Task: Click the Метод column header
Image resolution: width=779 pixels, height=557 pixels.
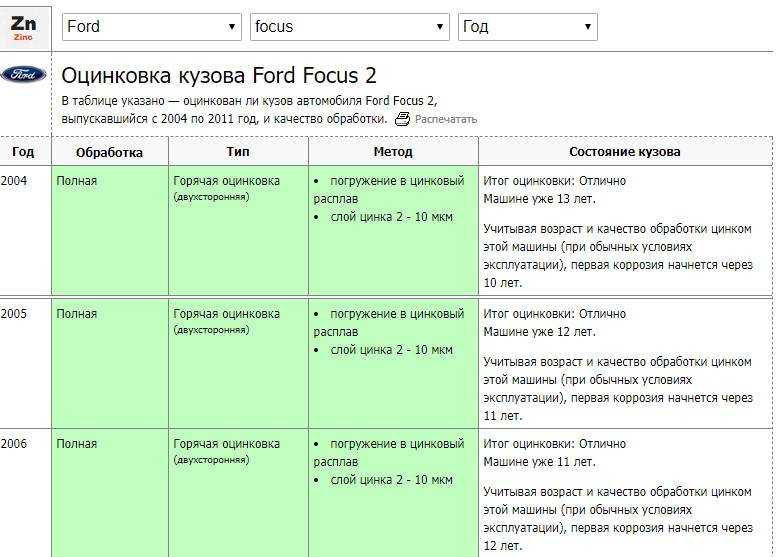Action: click(393, 152)
